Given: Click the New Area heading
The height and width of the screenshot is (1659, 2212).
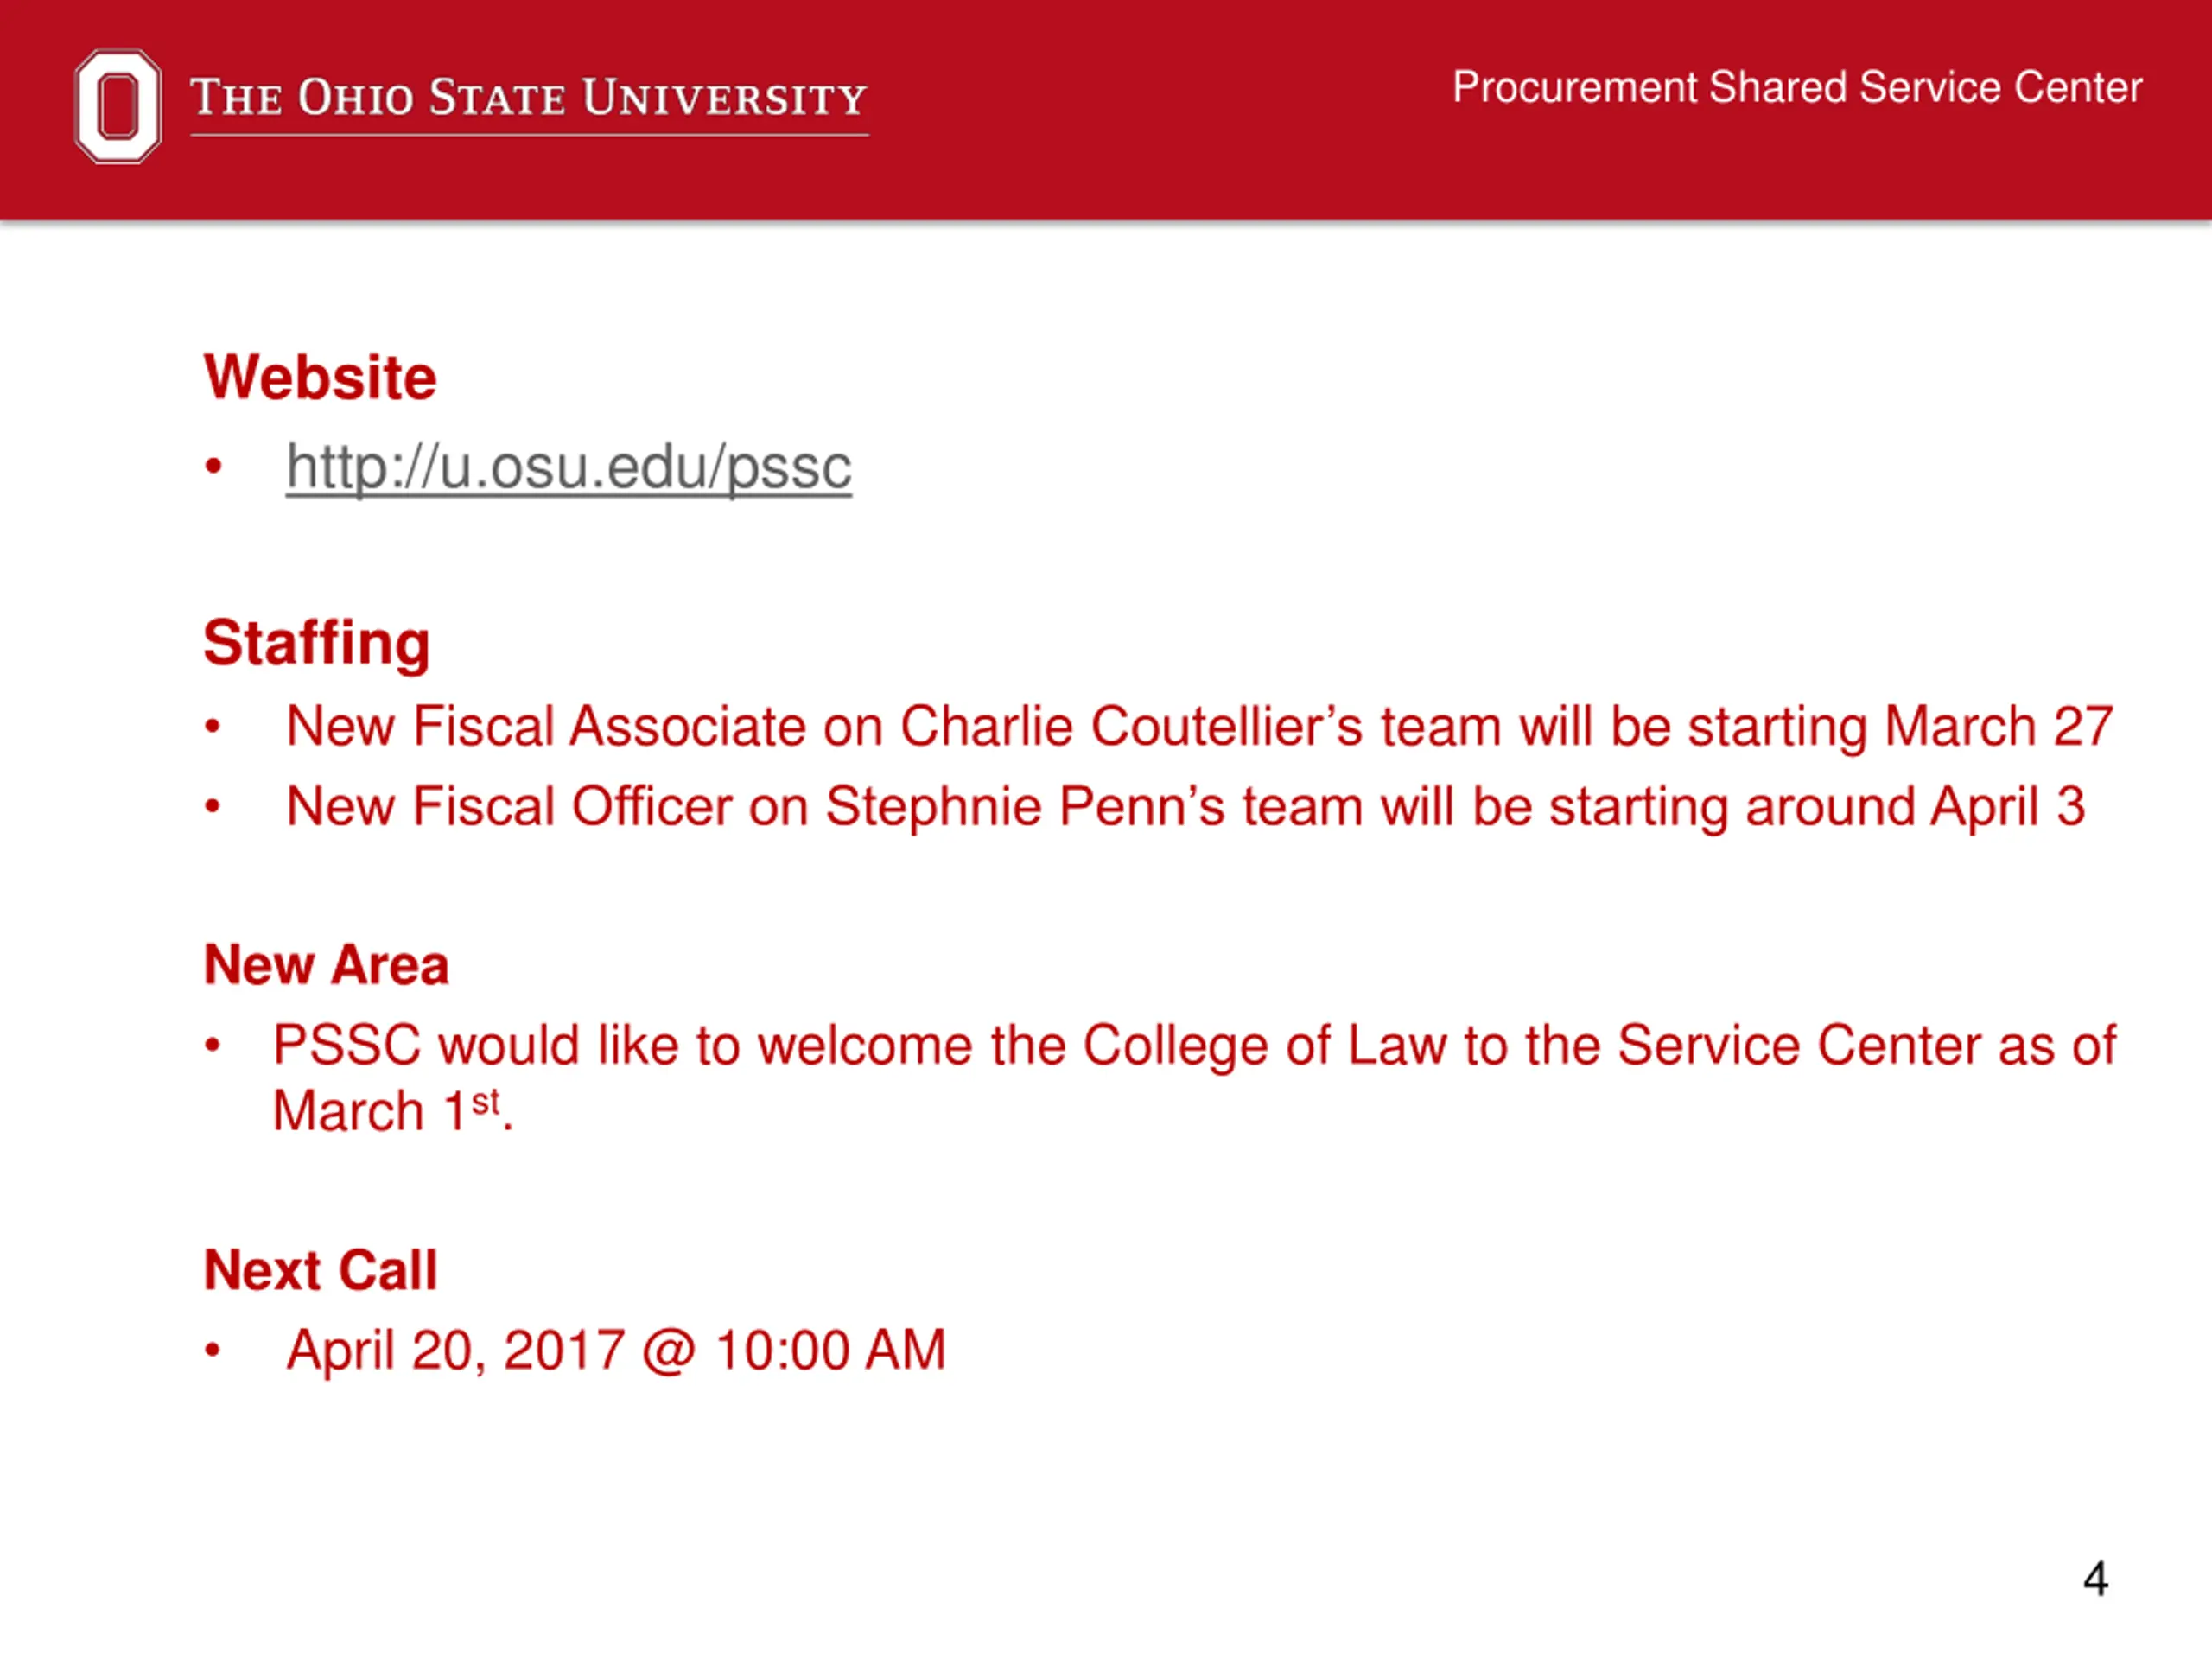Looking at the screenshot, I should (x=326, y=965).
